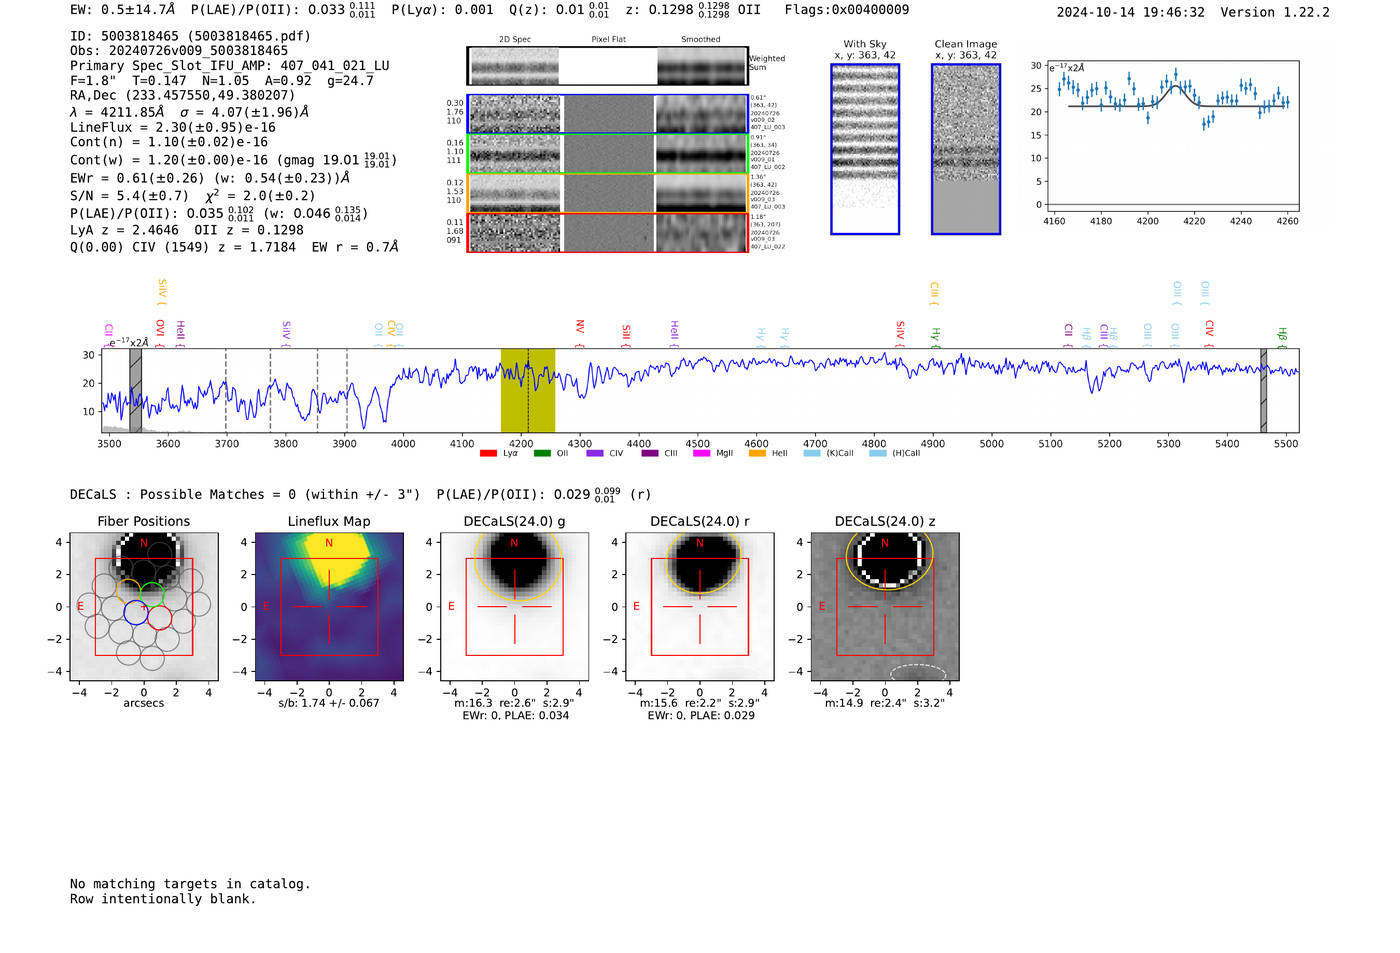Click the Obs: 20240726v009_5003818465 line
Viewport: 1400px width, 953px height.
179,51
